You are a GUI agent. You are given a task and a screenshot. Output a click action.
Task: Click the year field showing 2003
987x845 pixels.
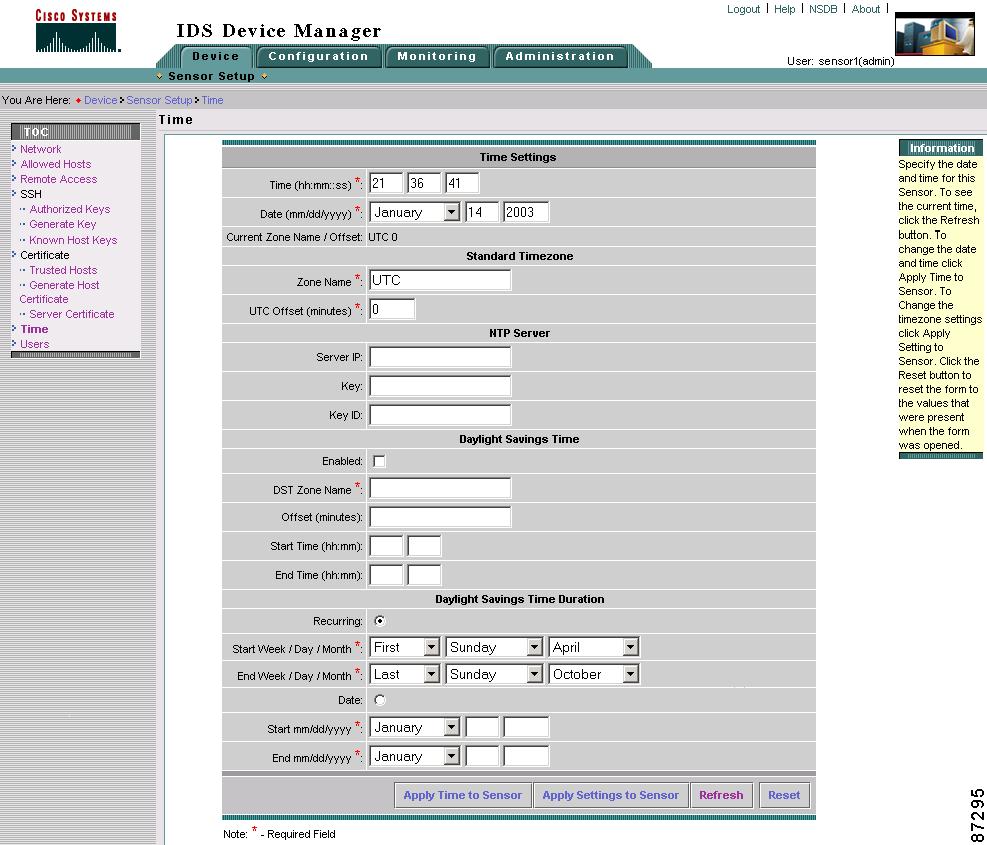(x=526, y=212)
